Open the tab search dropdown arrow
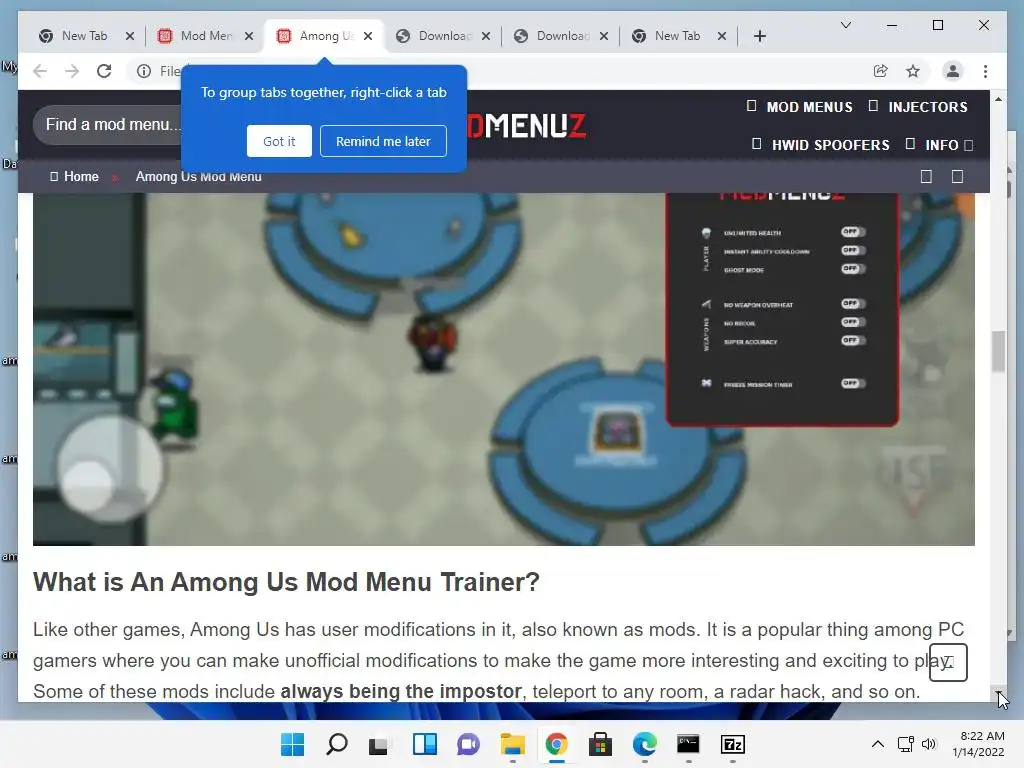This screenshot has width=1024, height=768. point(846,25)
